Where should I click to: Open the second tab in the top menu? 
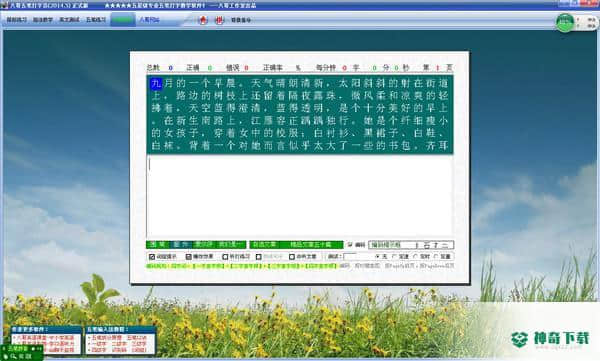pyautogui.click(x=43, y=20)
